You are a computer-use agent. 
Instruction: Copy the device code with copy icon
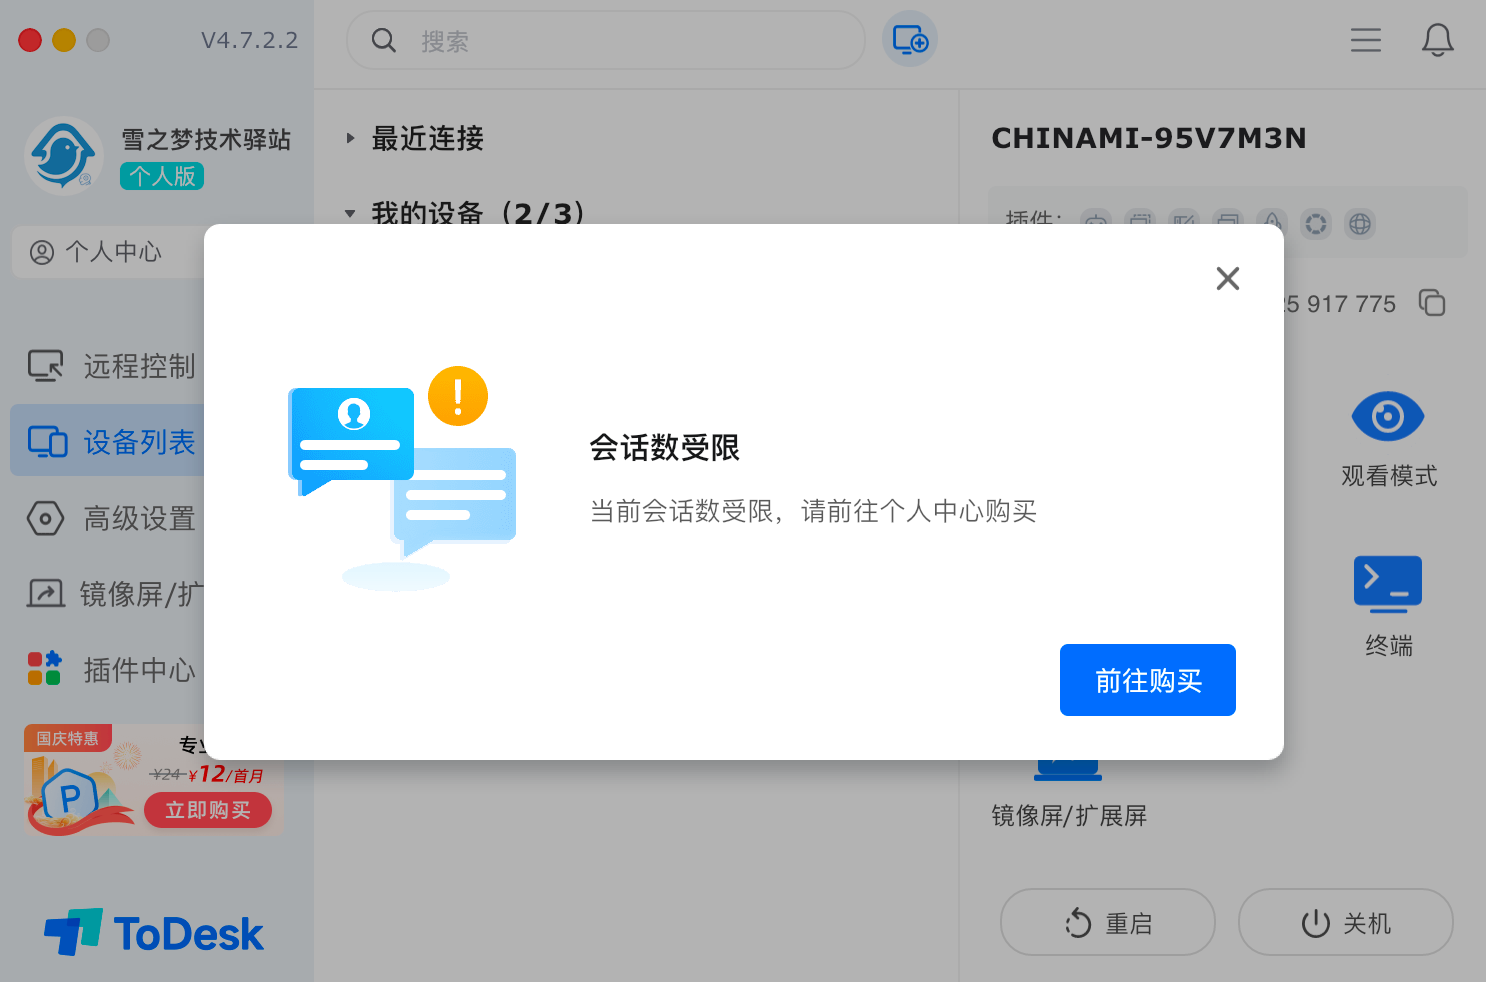[x=1432, y=303]
